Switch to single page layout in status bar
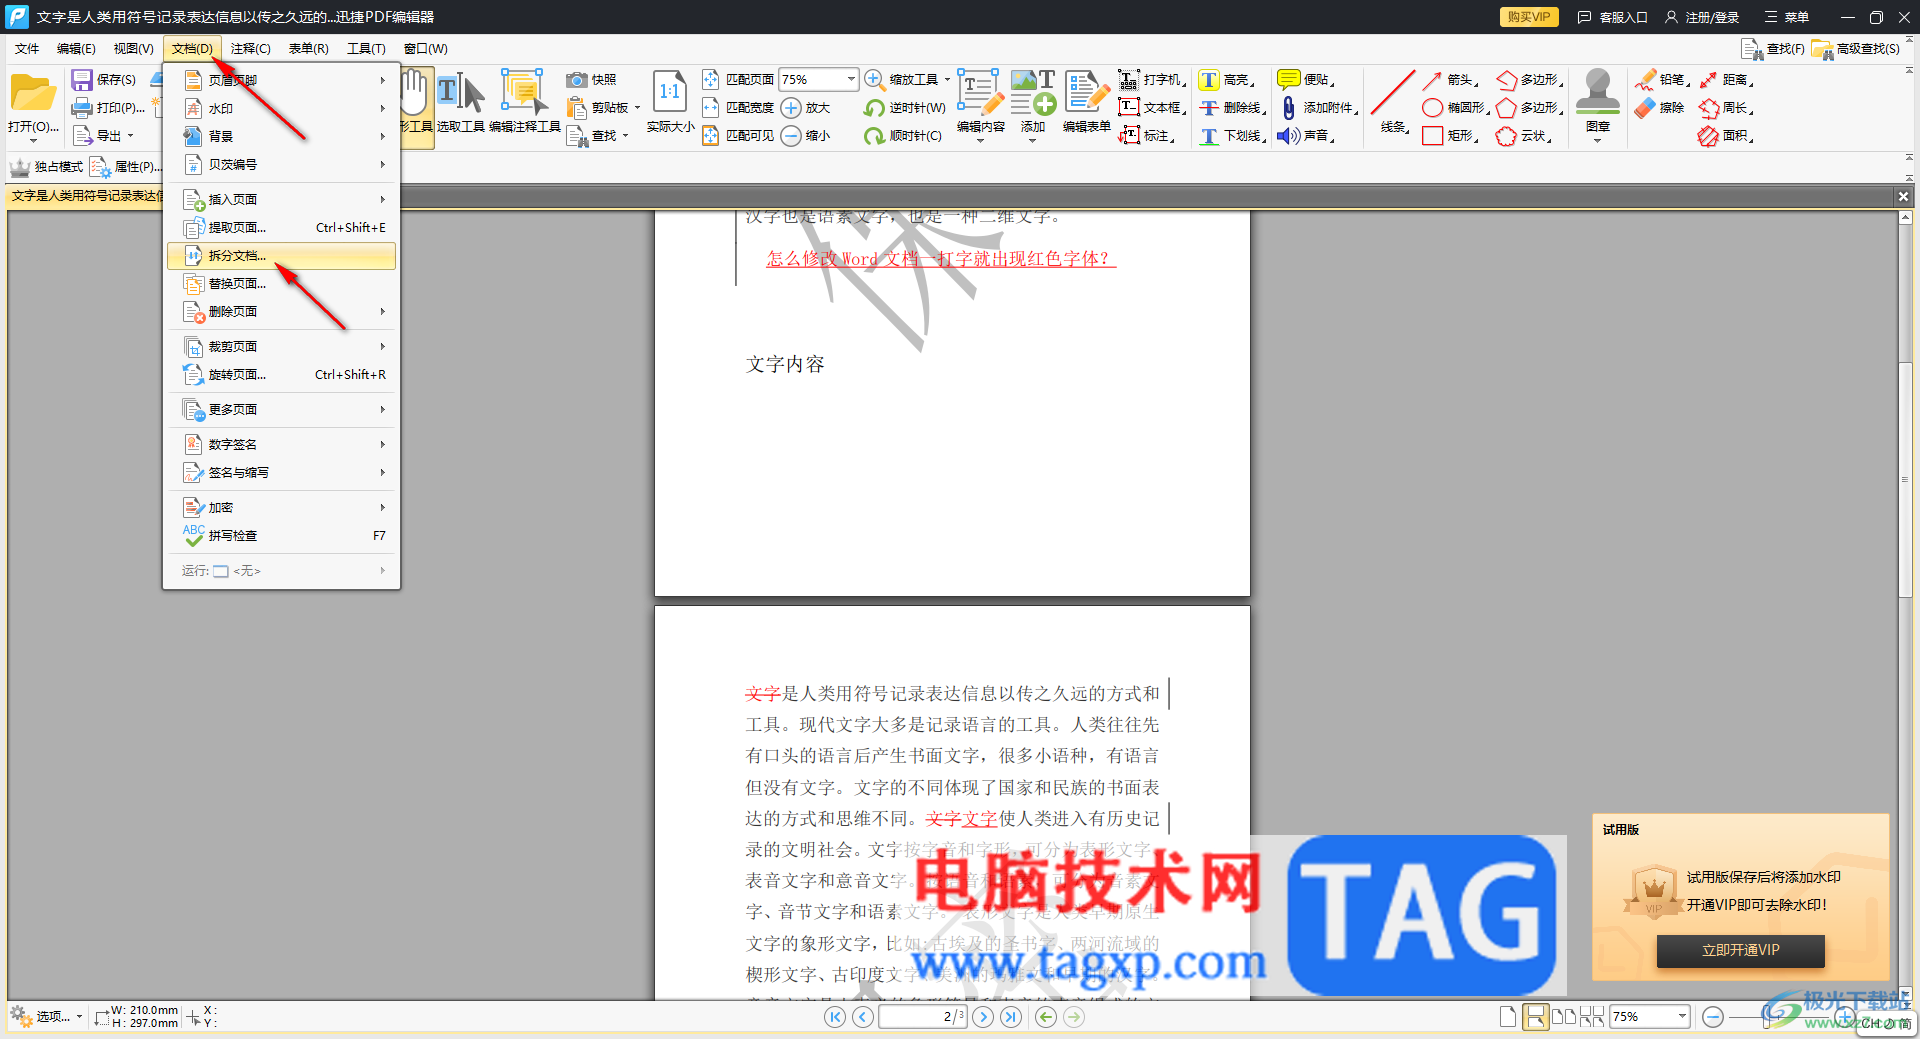This screenshot has height=1039, width=1920. (x=1508, y=1017)
